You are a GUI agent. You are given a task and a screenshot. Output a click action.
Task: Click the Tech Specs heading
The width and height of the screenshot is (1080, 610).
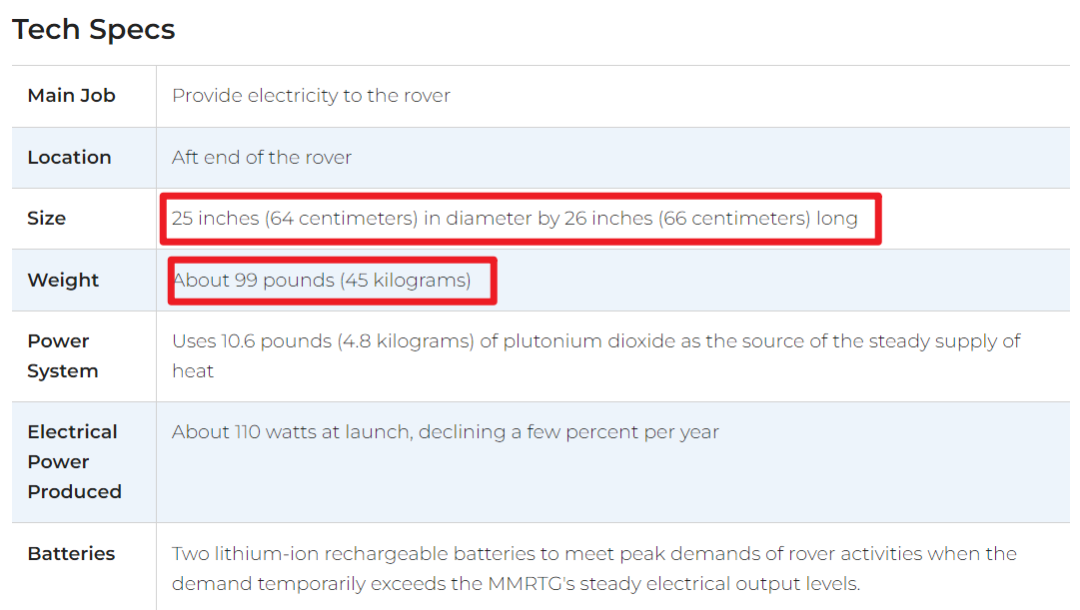(x=94, y=30)
